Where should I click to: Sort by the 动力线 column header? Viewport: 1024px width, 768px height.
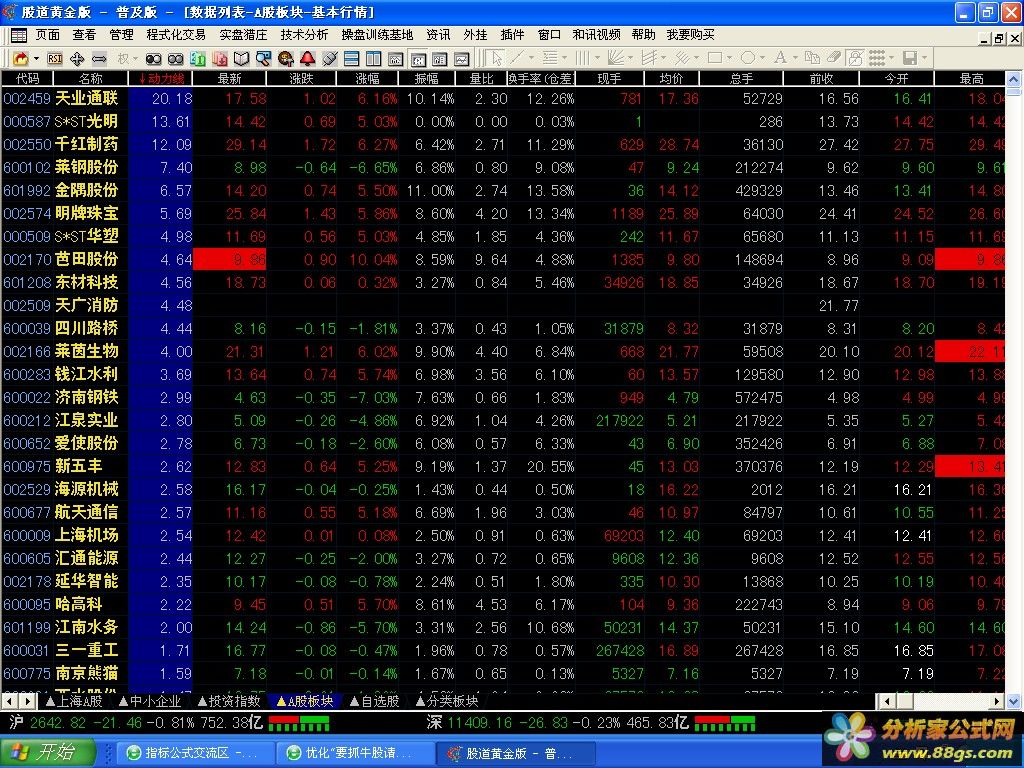(x=161, y=78)
